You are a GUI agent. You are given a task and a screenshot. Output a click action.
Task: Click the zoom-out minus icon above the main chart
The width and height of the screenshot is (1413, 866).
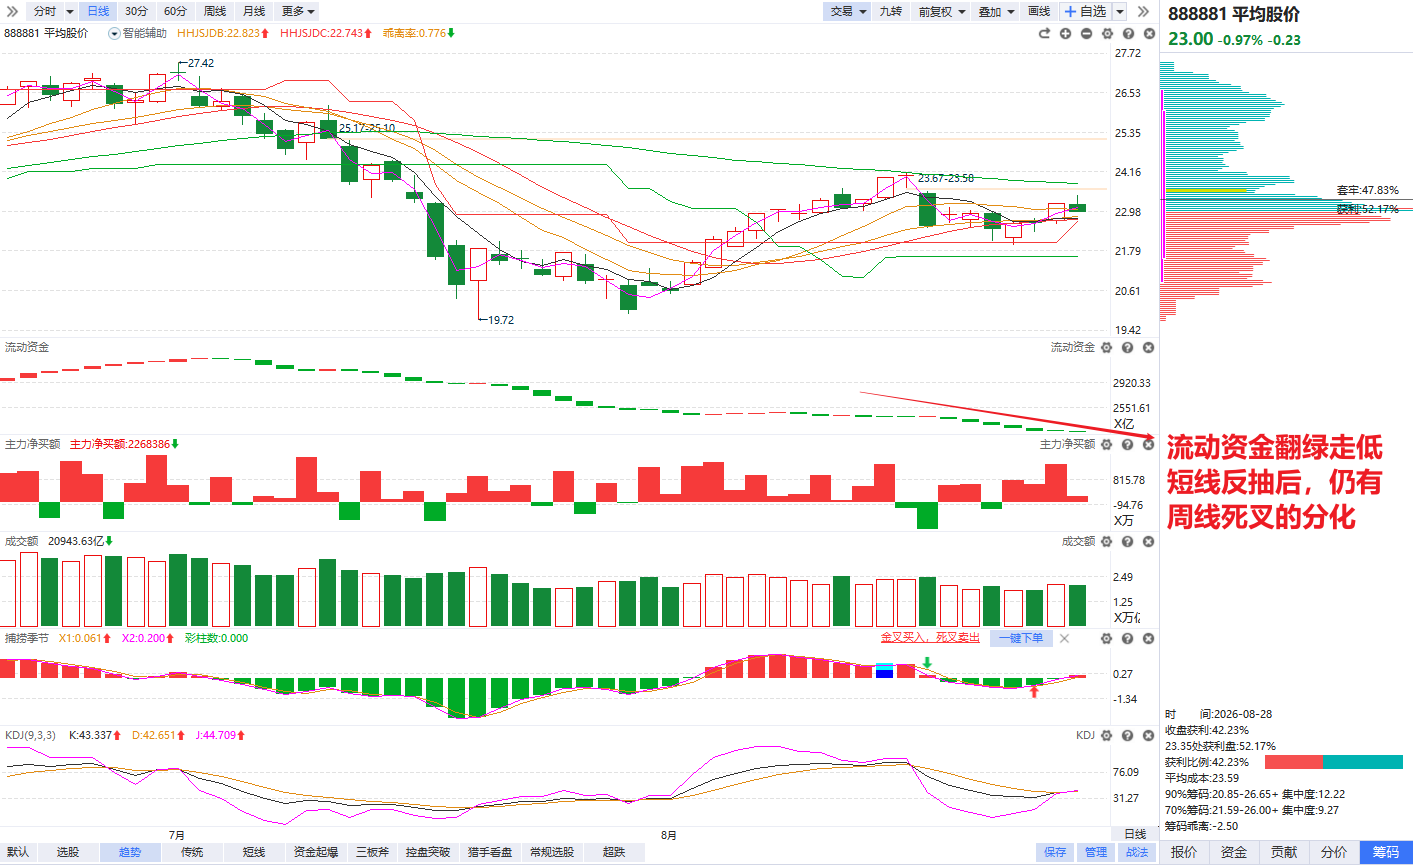click(x=1086, y=33)
